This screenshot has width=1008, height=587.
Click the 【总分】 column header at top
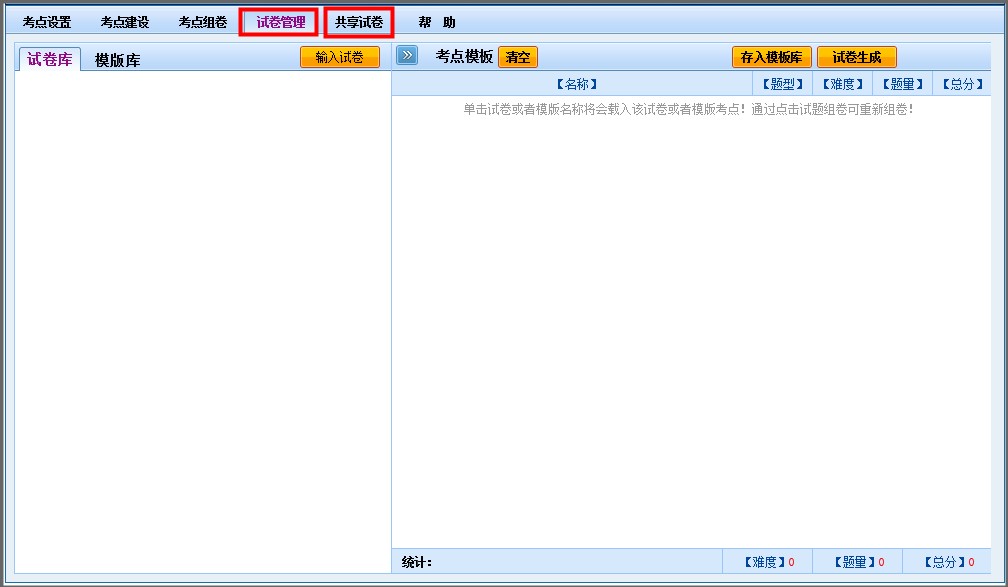pyautogui.click(x=962, y=84)
